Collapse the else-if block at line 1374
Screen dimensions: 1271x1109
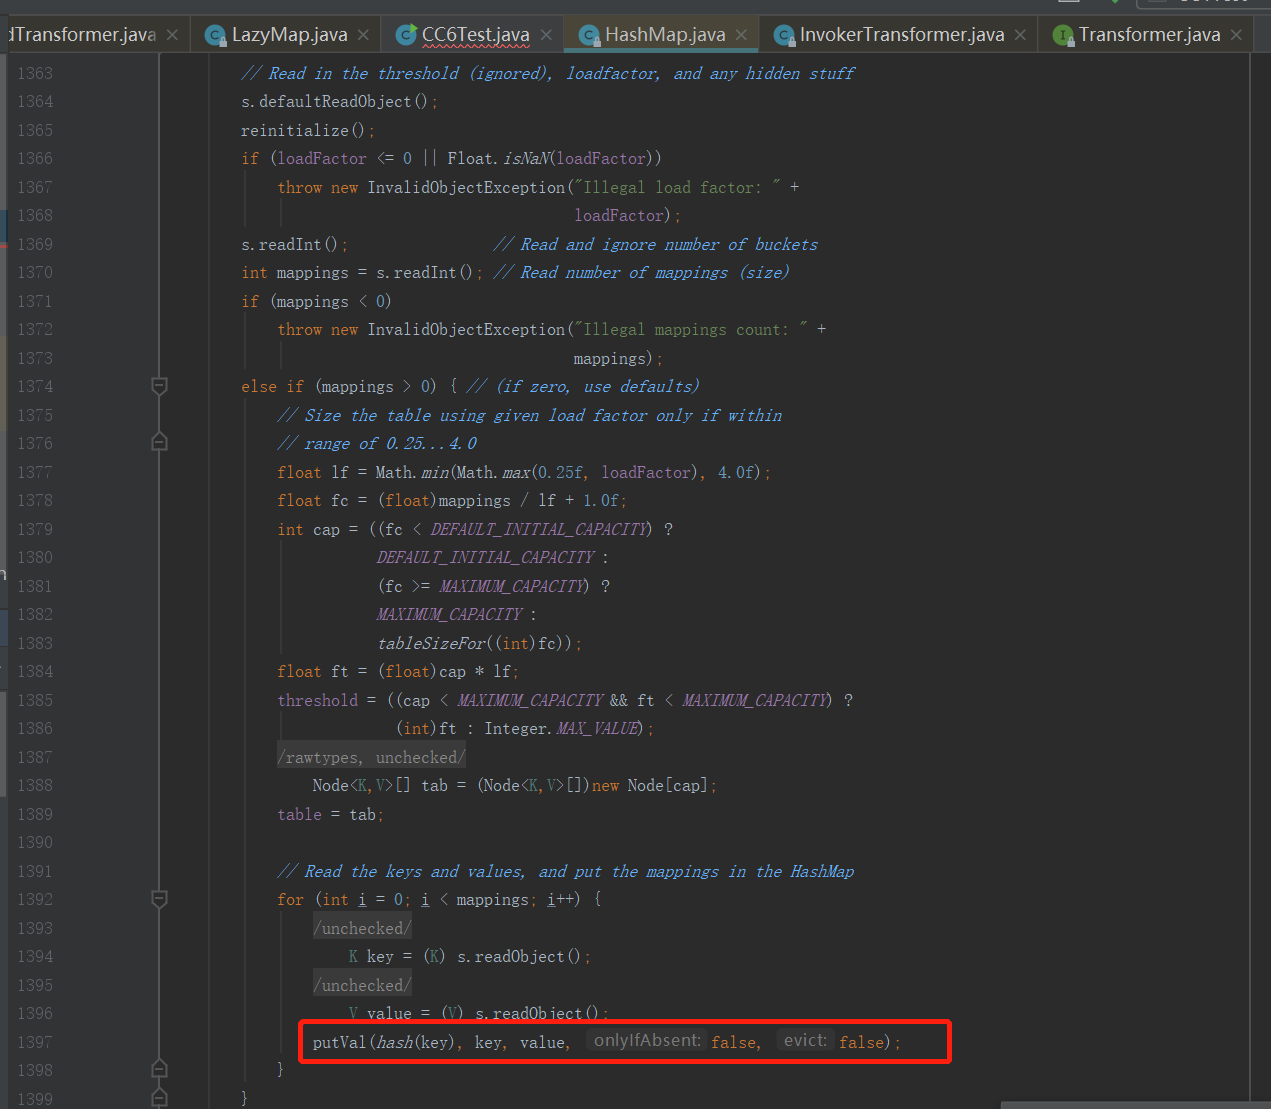coord(159,386)
